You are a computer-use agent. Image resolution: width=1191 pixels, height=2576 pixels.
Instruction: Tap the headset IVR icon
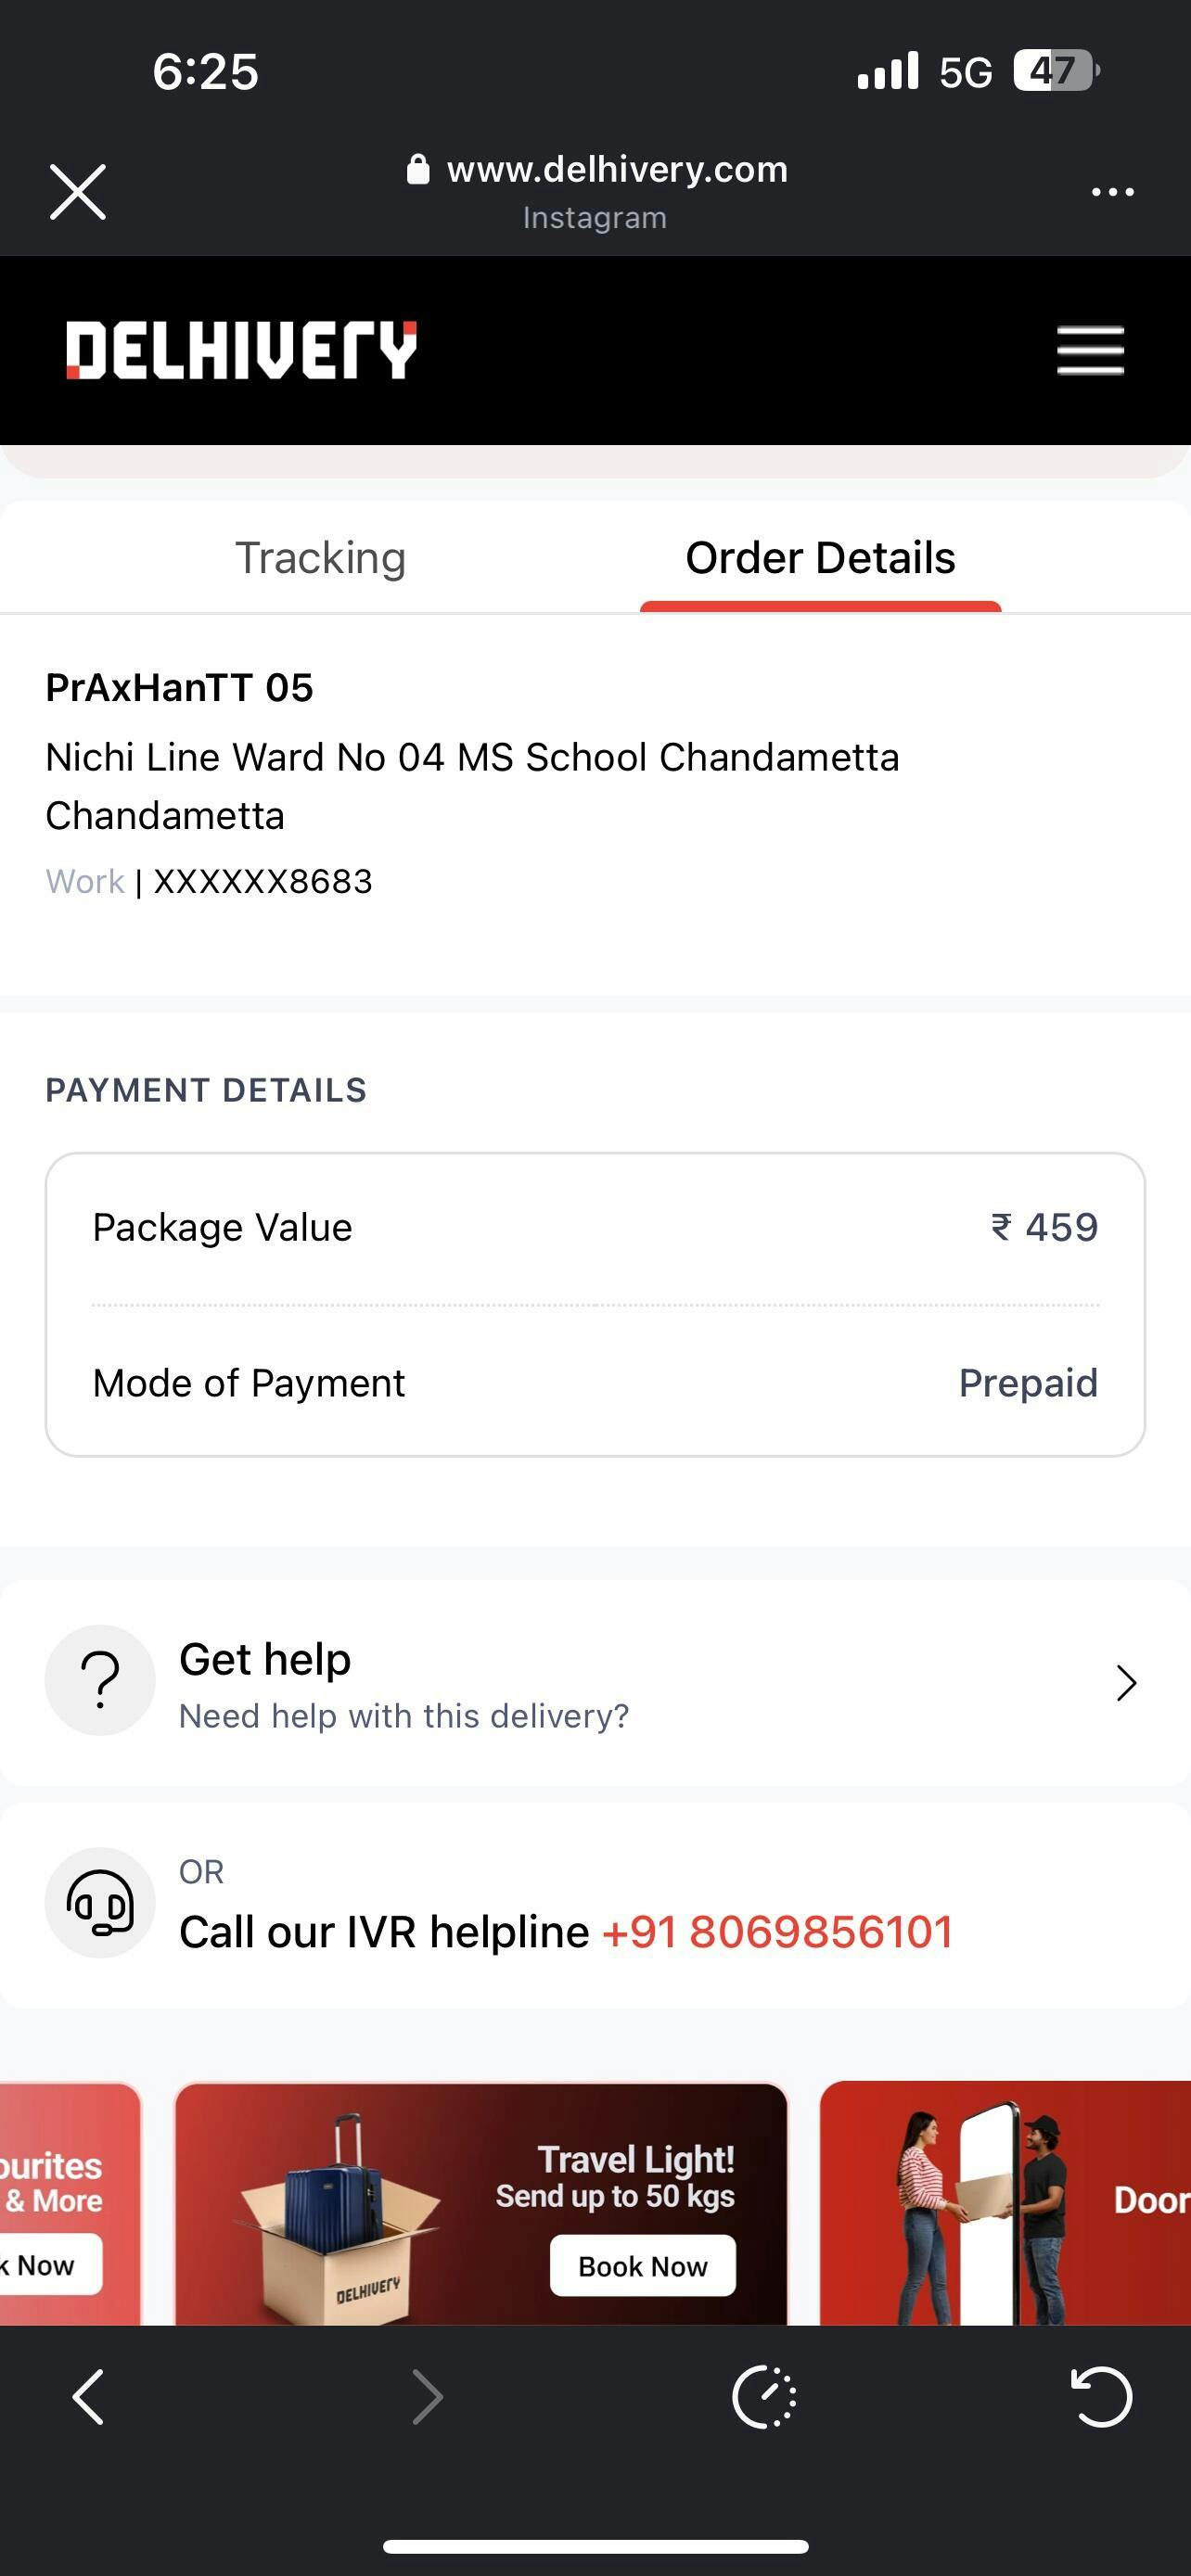pos(100,1902)
